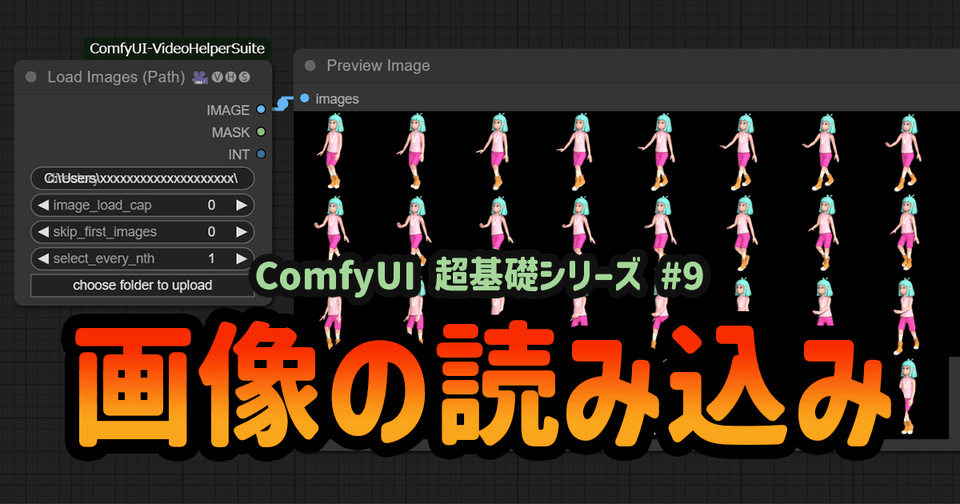Click the C:\Users directory path field

(x=143, y=178)
